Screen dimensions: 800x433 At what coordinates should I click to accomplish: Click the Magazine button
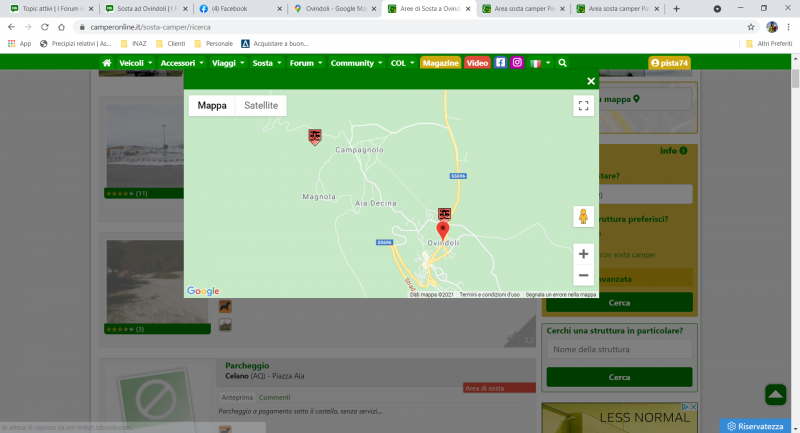(x=440, y=62)
